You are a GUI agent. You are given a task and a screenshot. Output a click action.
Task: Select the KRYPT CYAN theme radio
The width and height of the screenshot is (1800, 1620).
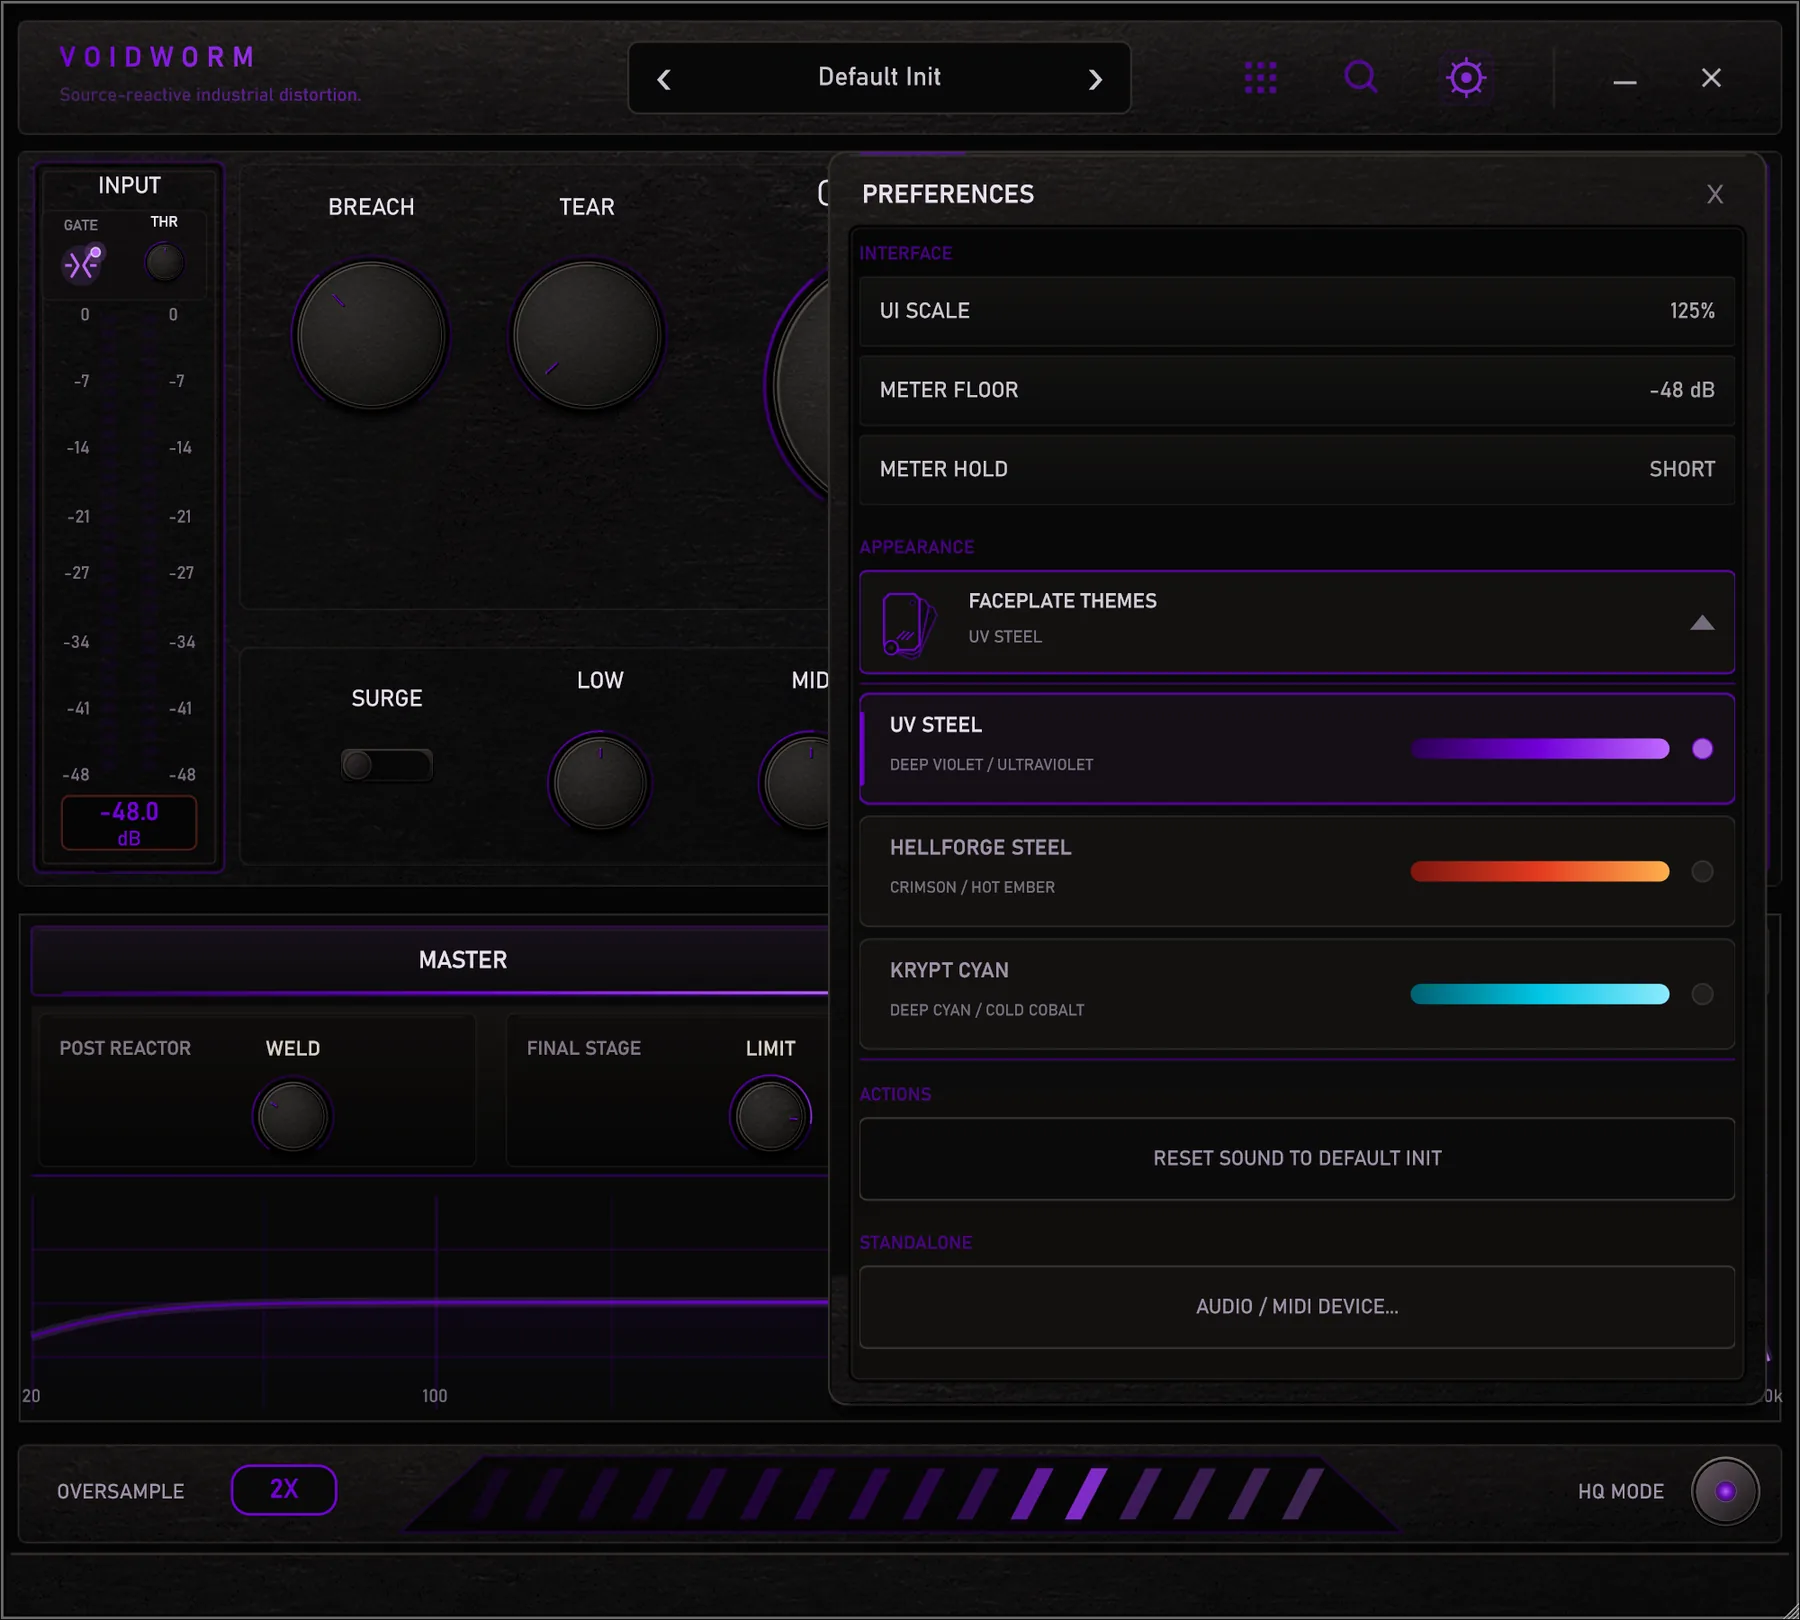pos(1702,994)
